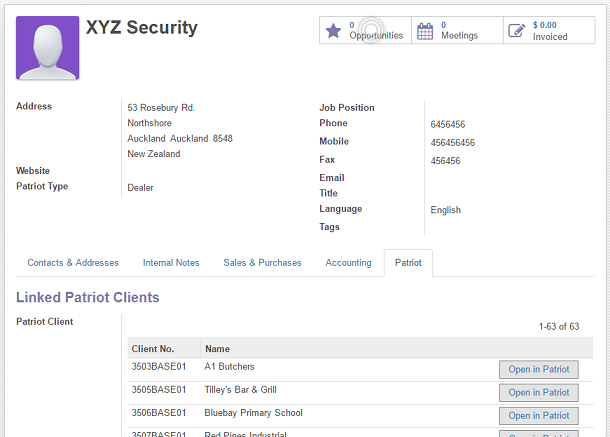Click the $0.00 Invoiced amount
The height and width of the screenshot is (437, 610).
tap(545, 25)
